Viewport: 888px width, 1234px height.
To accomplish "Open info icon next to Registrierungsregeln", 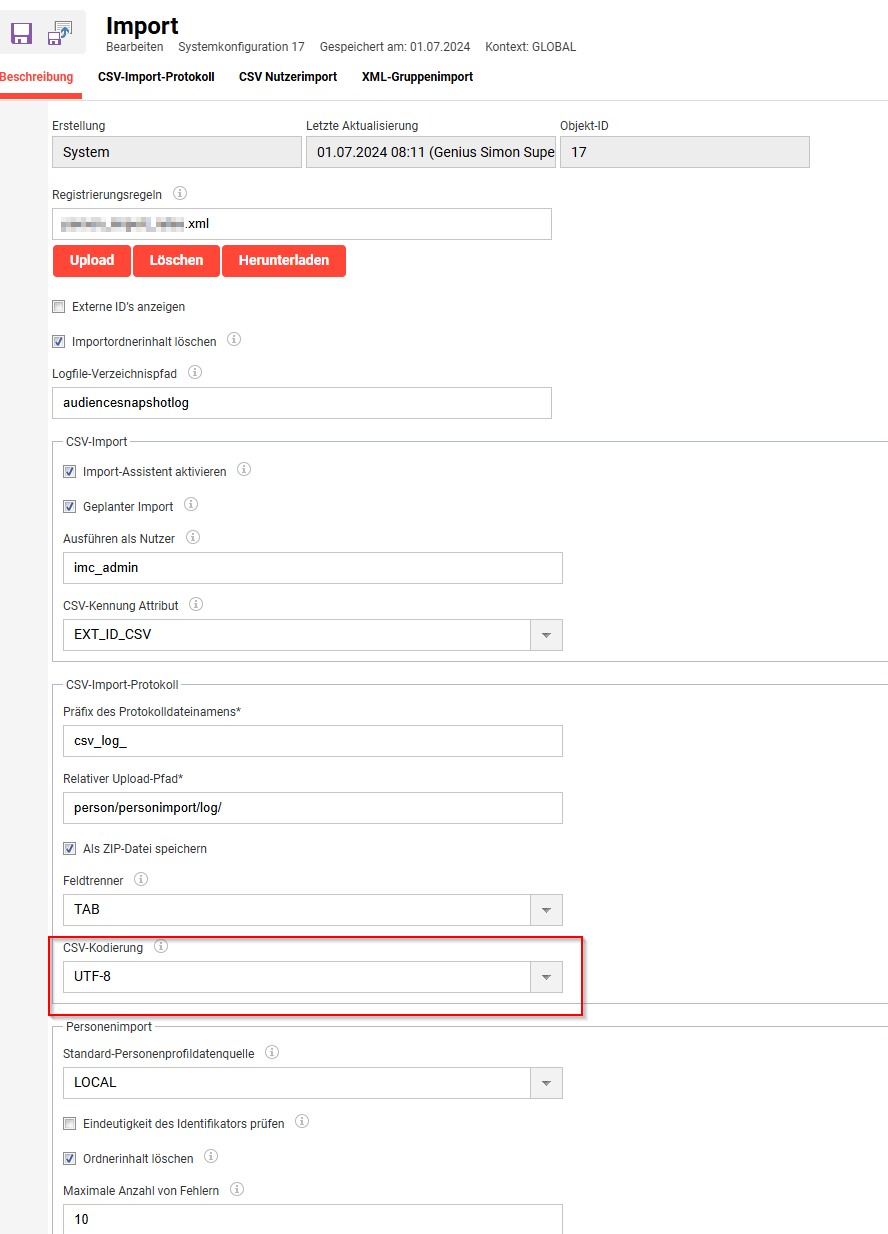I will pyautogui.click(x=180, y=194).
